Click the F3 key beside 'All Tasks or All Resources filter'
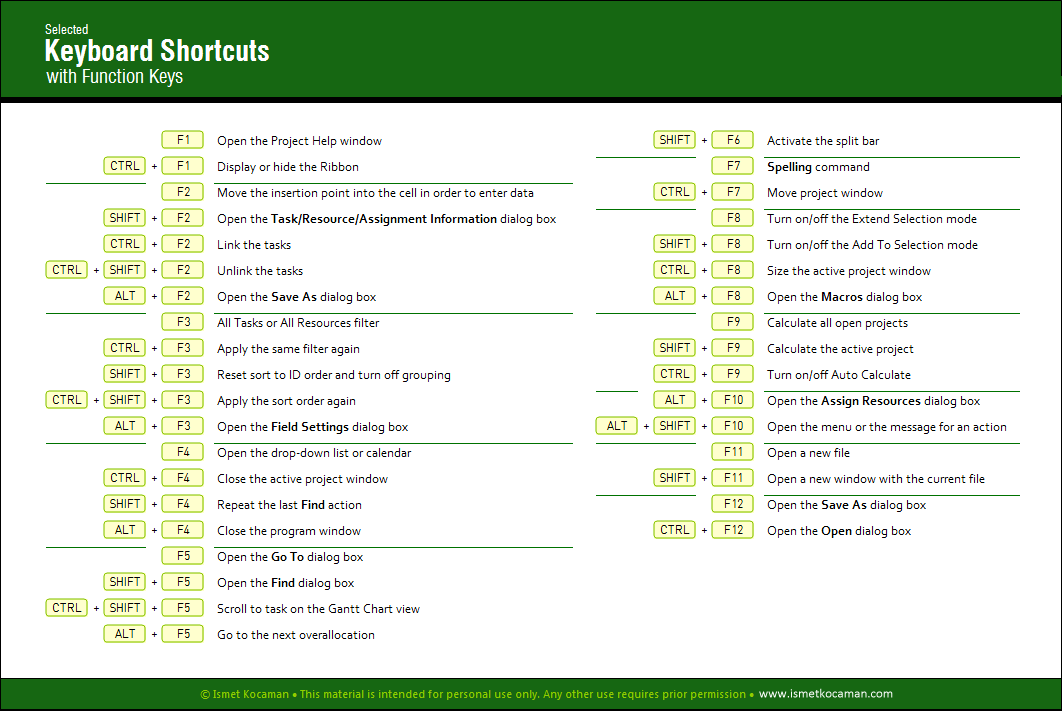 [183, 322]
